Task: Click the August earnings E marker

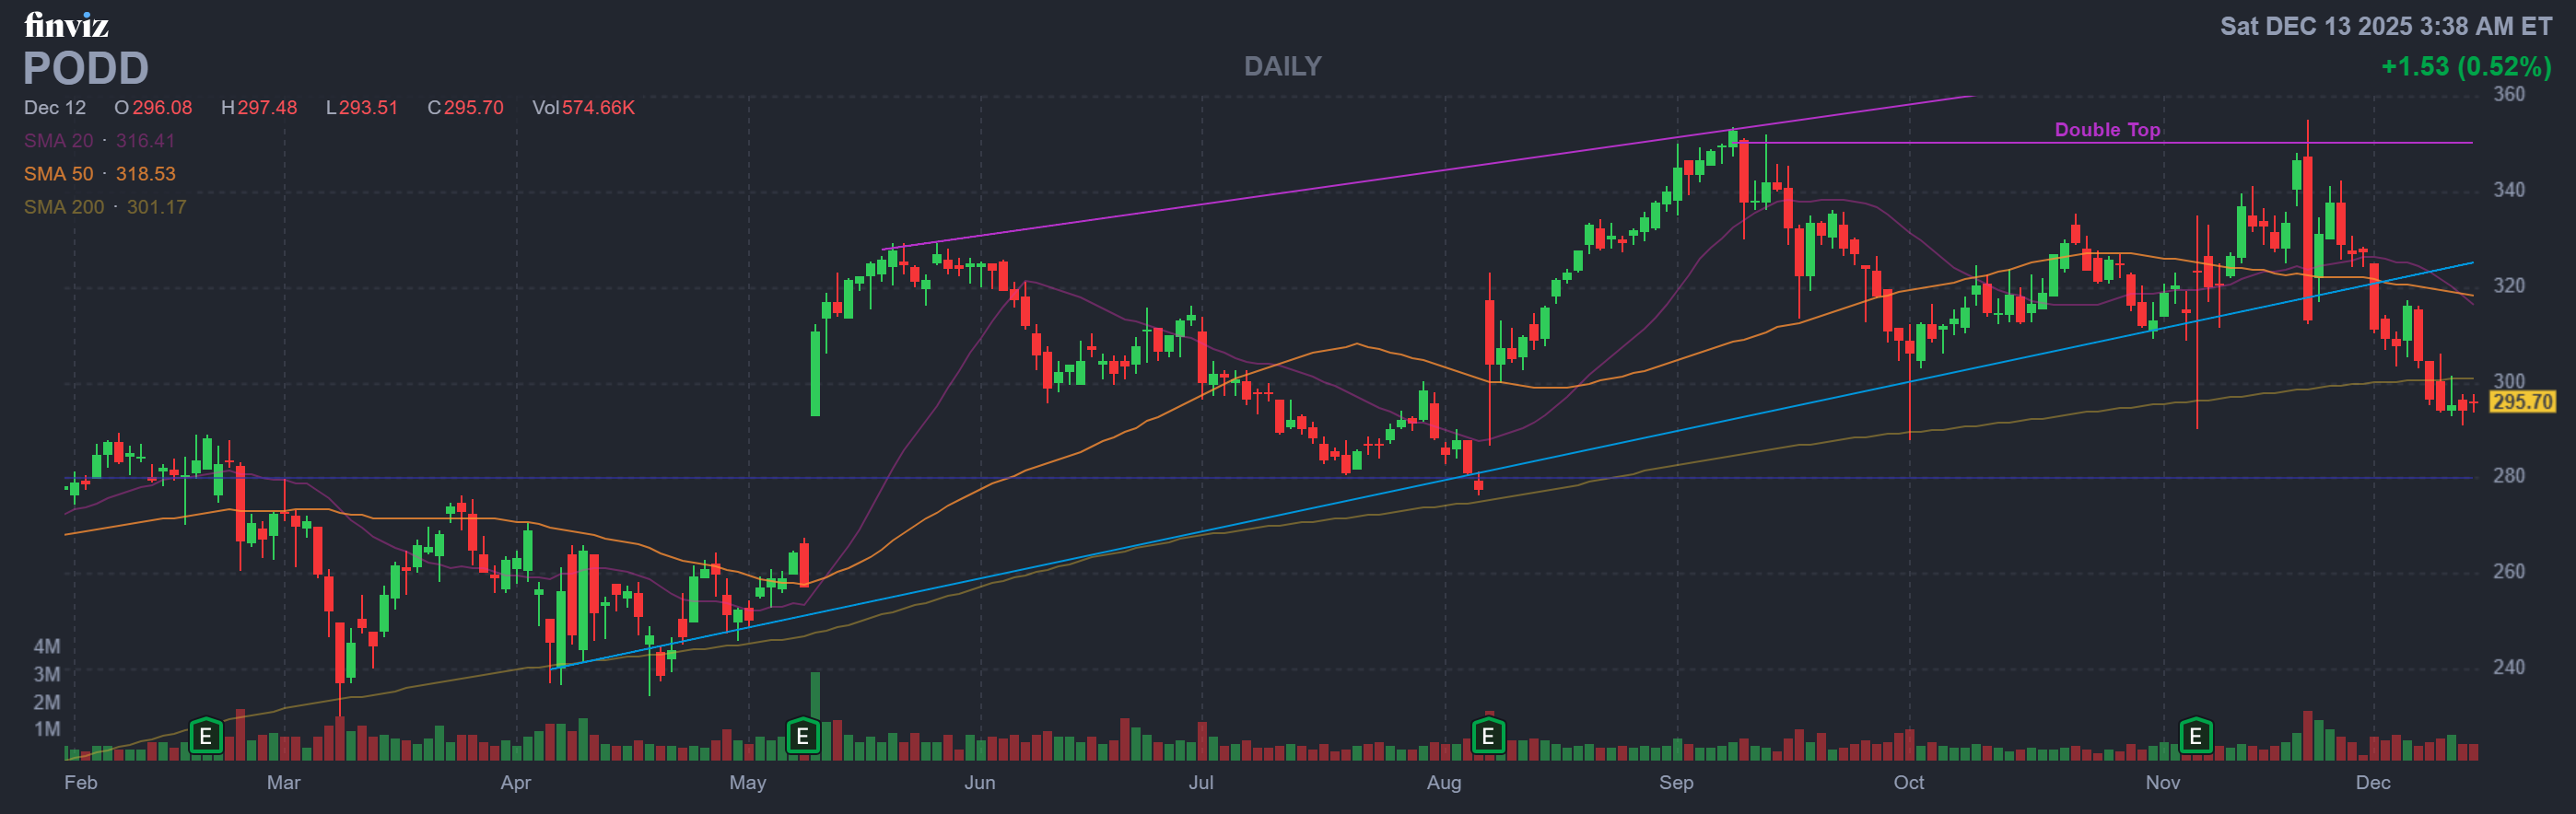Action: click(x=1488, y=737)
